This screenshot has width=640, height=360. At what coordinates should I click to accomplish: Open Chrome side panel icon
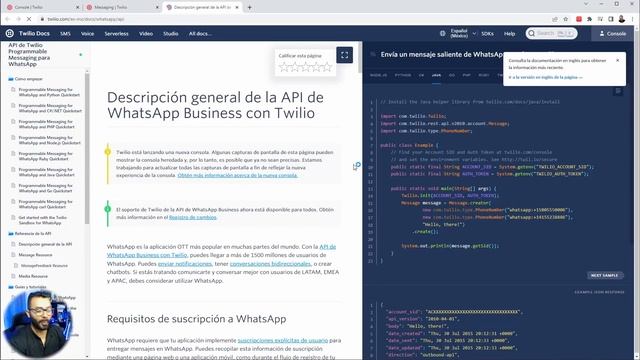611,19
